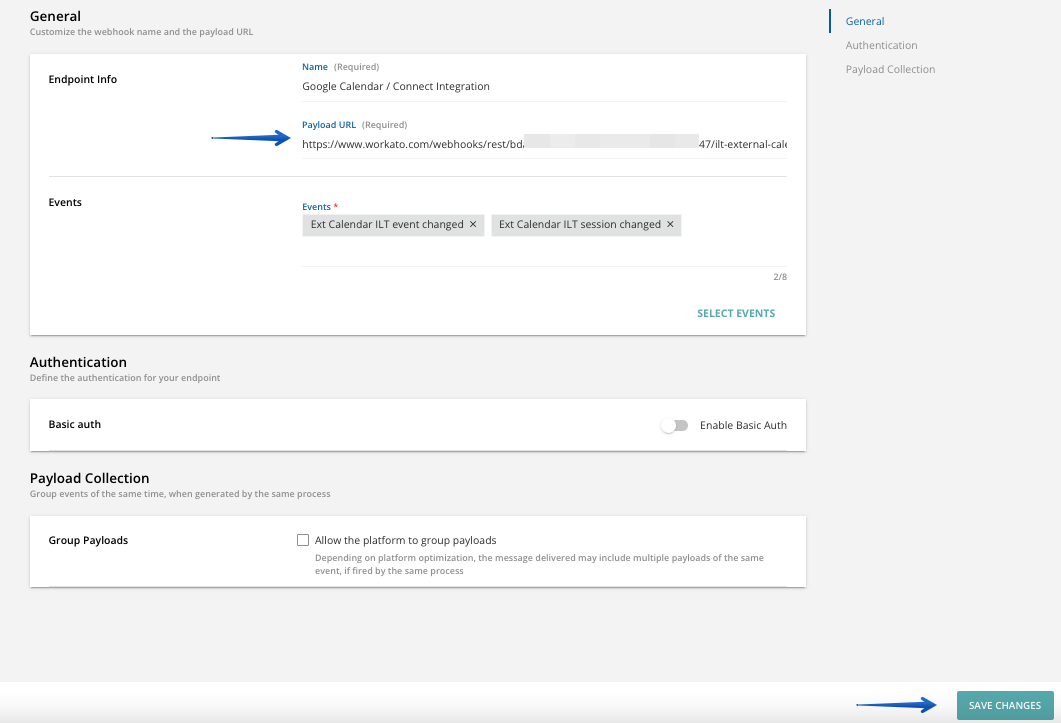1061x723 pixels.
Task: Select the 'Ext Calendar ILT session changed' chip text
Action: tap(579, 225)
